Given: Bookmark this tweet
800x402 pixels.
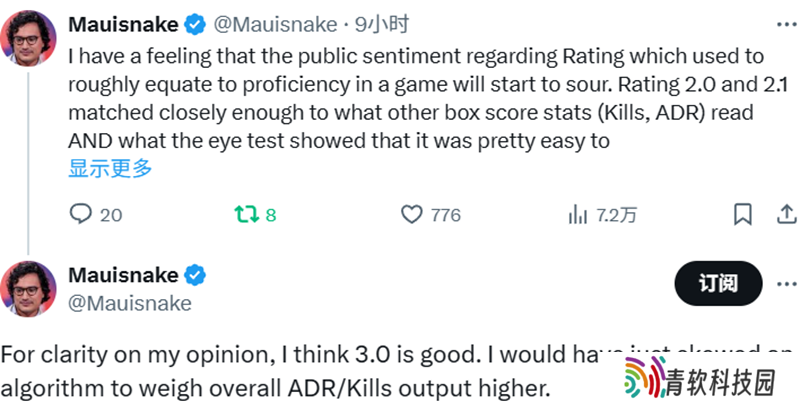Looking at the screenshot, I should click(x=743, y=214).
